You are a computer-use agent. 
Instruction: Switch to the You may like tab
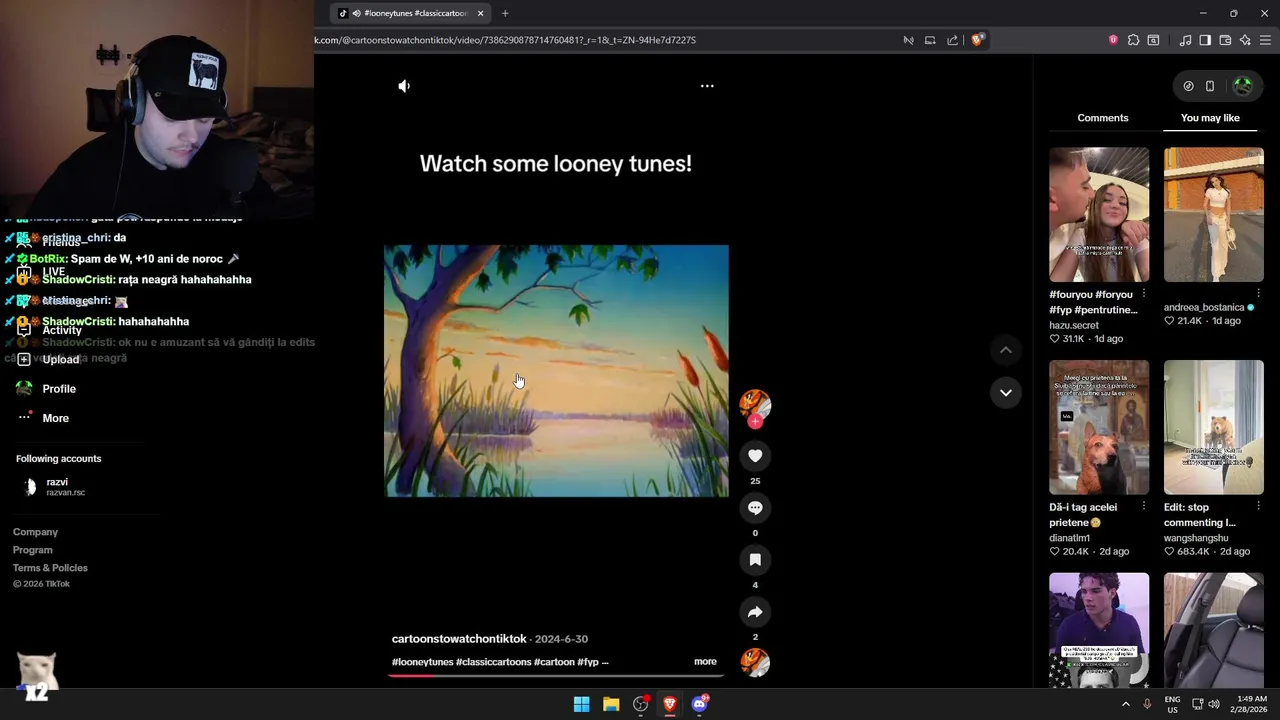[1210, 118]
